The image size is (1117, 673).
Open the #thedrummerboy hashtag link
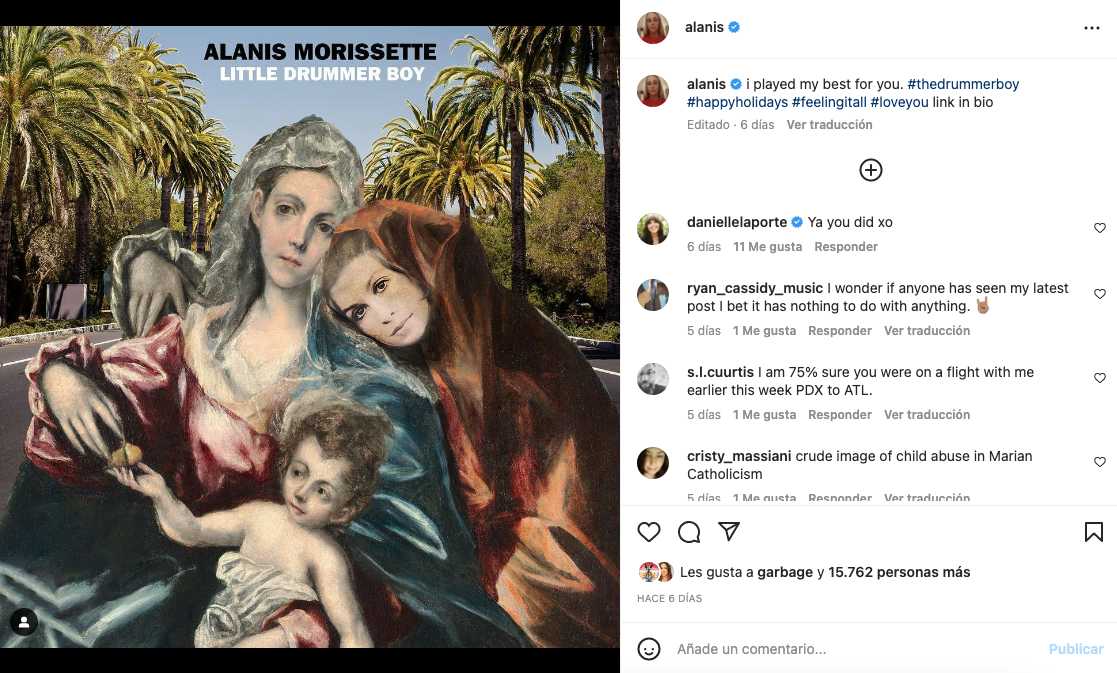tap(963, 84)
